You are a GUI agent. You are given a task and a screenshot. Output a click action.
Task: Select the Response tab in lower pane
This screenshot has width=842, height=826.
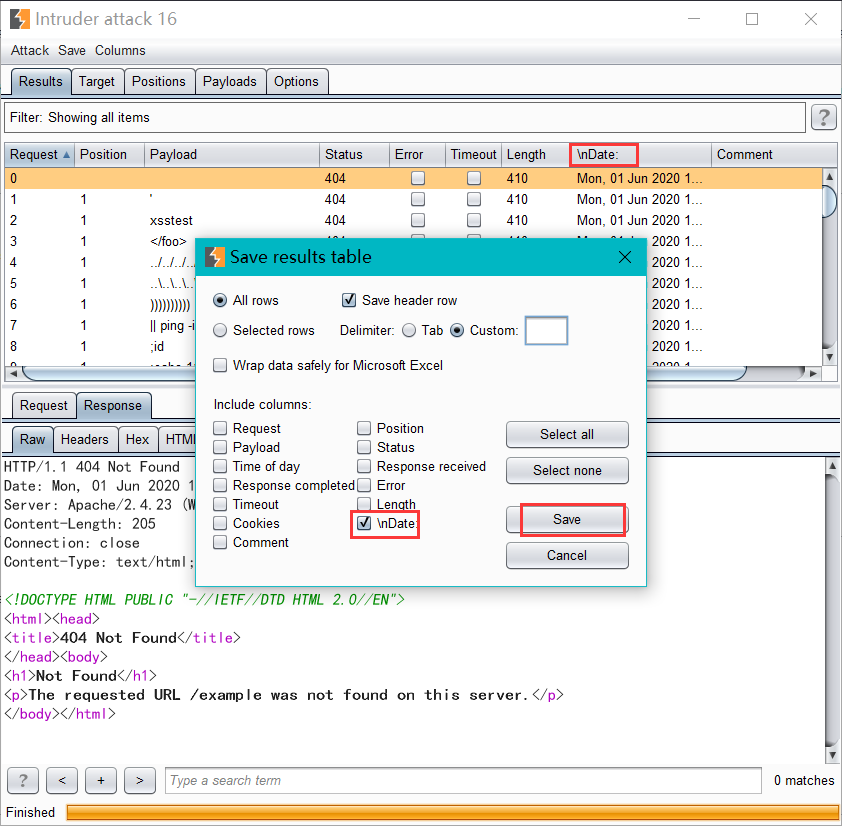tap(113, 405)
